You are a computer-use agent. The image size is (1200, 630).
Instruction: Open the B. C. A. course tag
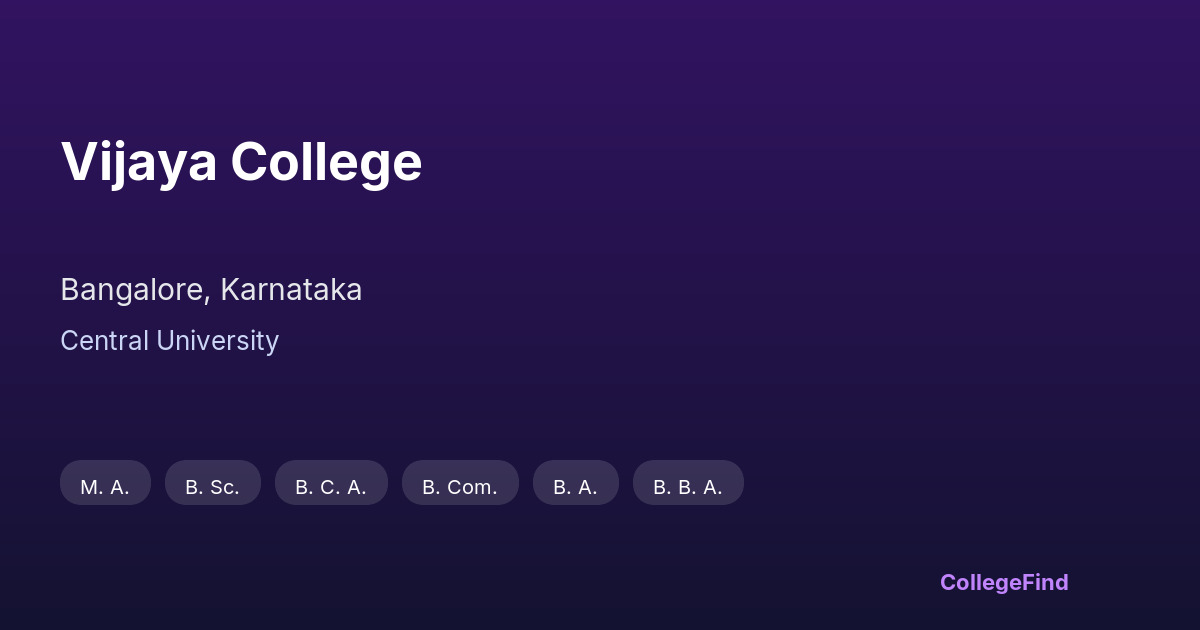(331, 487)
